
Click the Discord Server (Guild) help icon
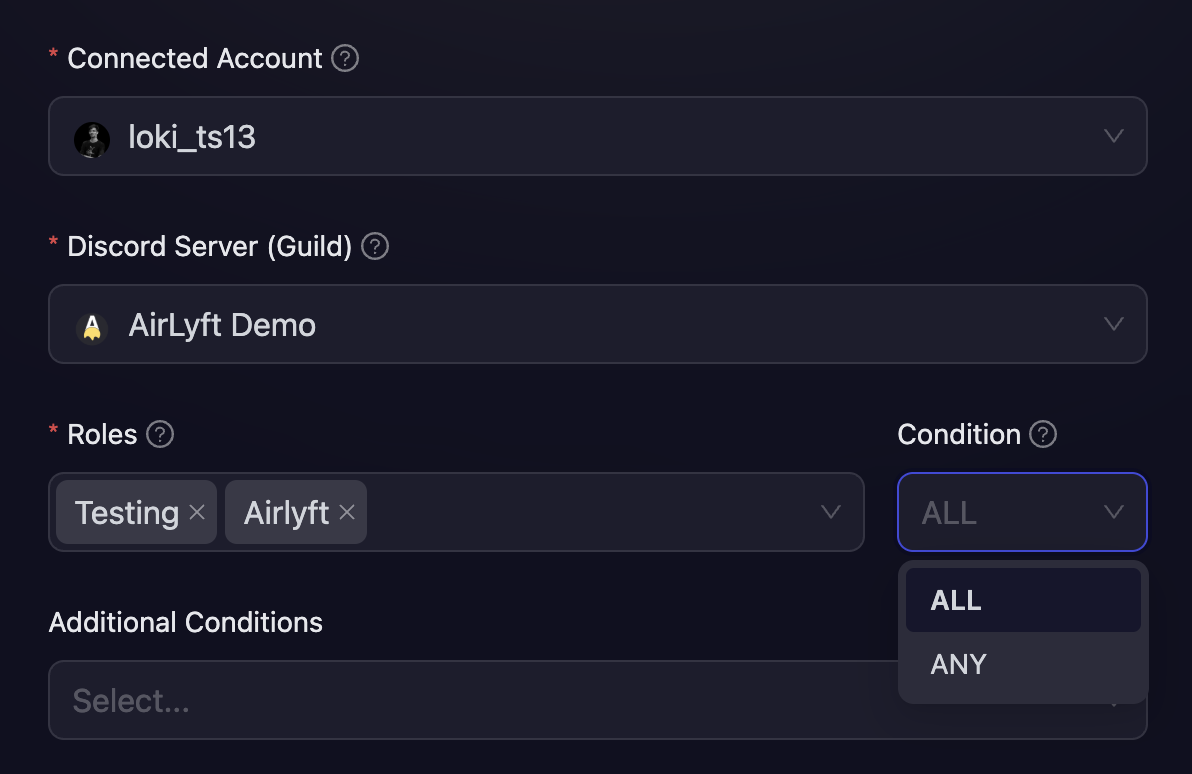point(374,246)
